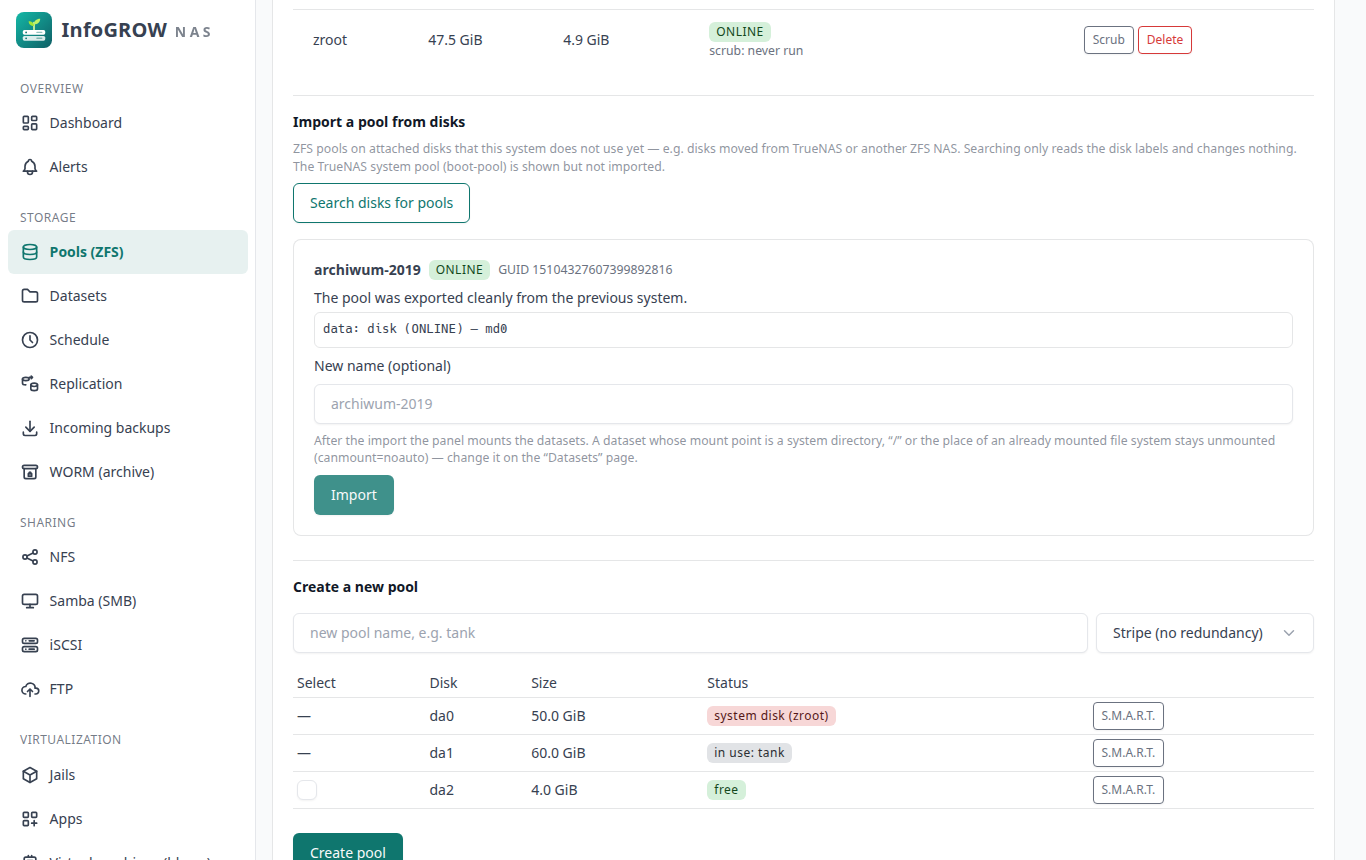Navigate to Samba (SMB) sharing

pos(128,601)
